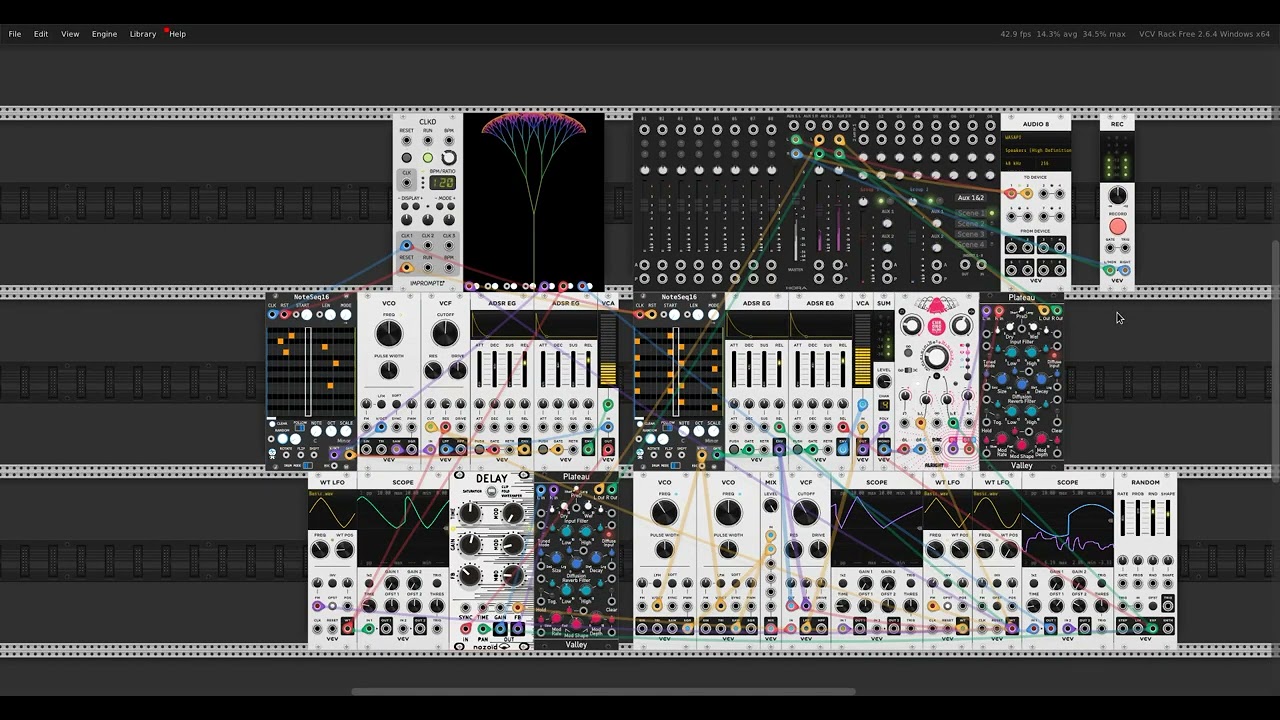Viewport: 1280px width, 720px height.
Task: Click the REC module level knob
Action: coord(1117,196)
